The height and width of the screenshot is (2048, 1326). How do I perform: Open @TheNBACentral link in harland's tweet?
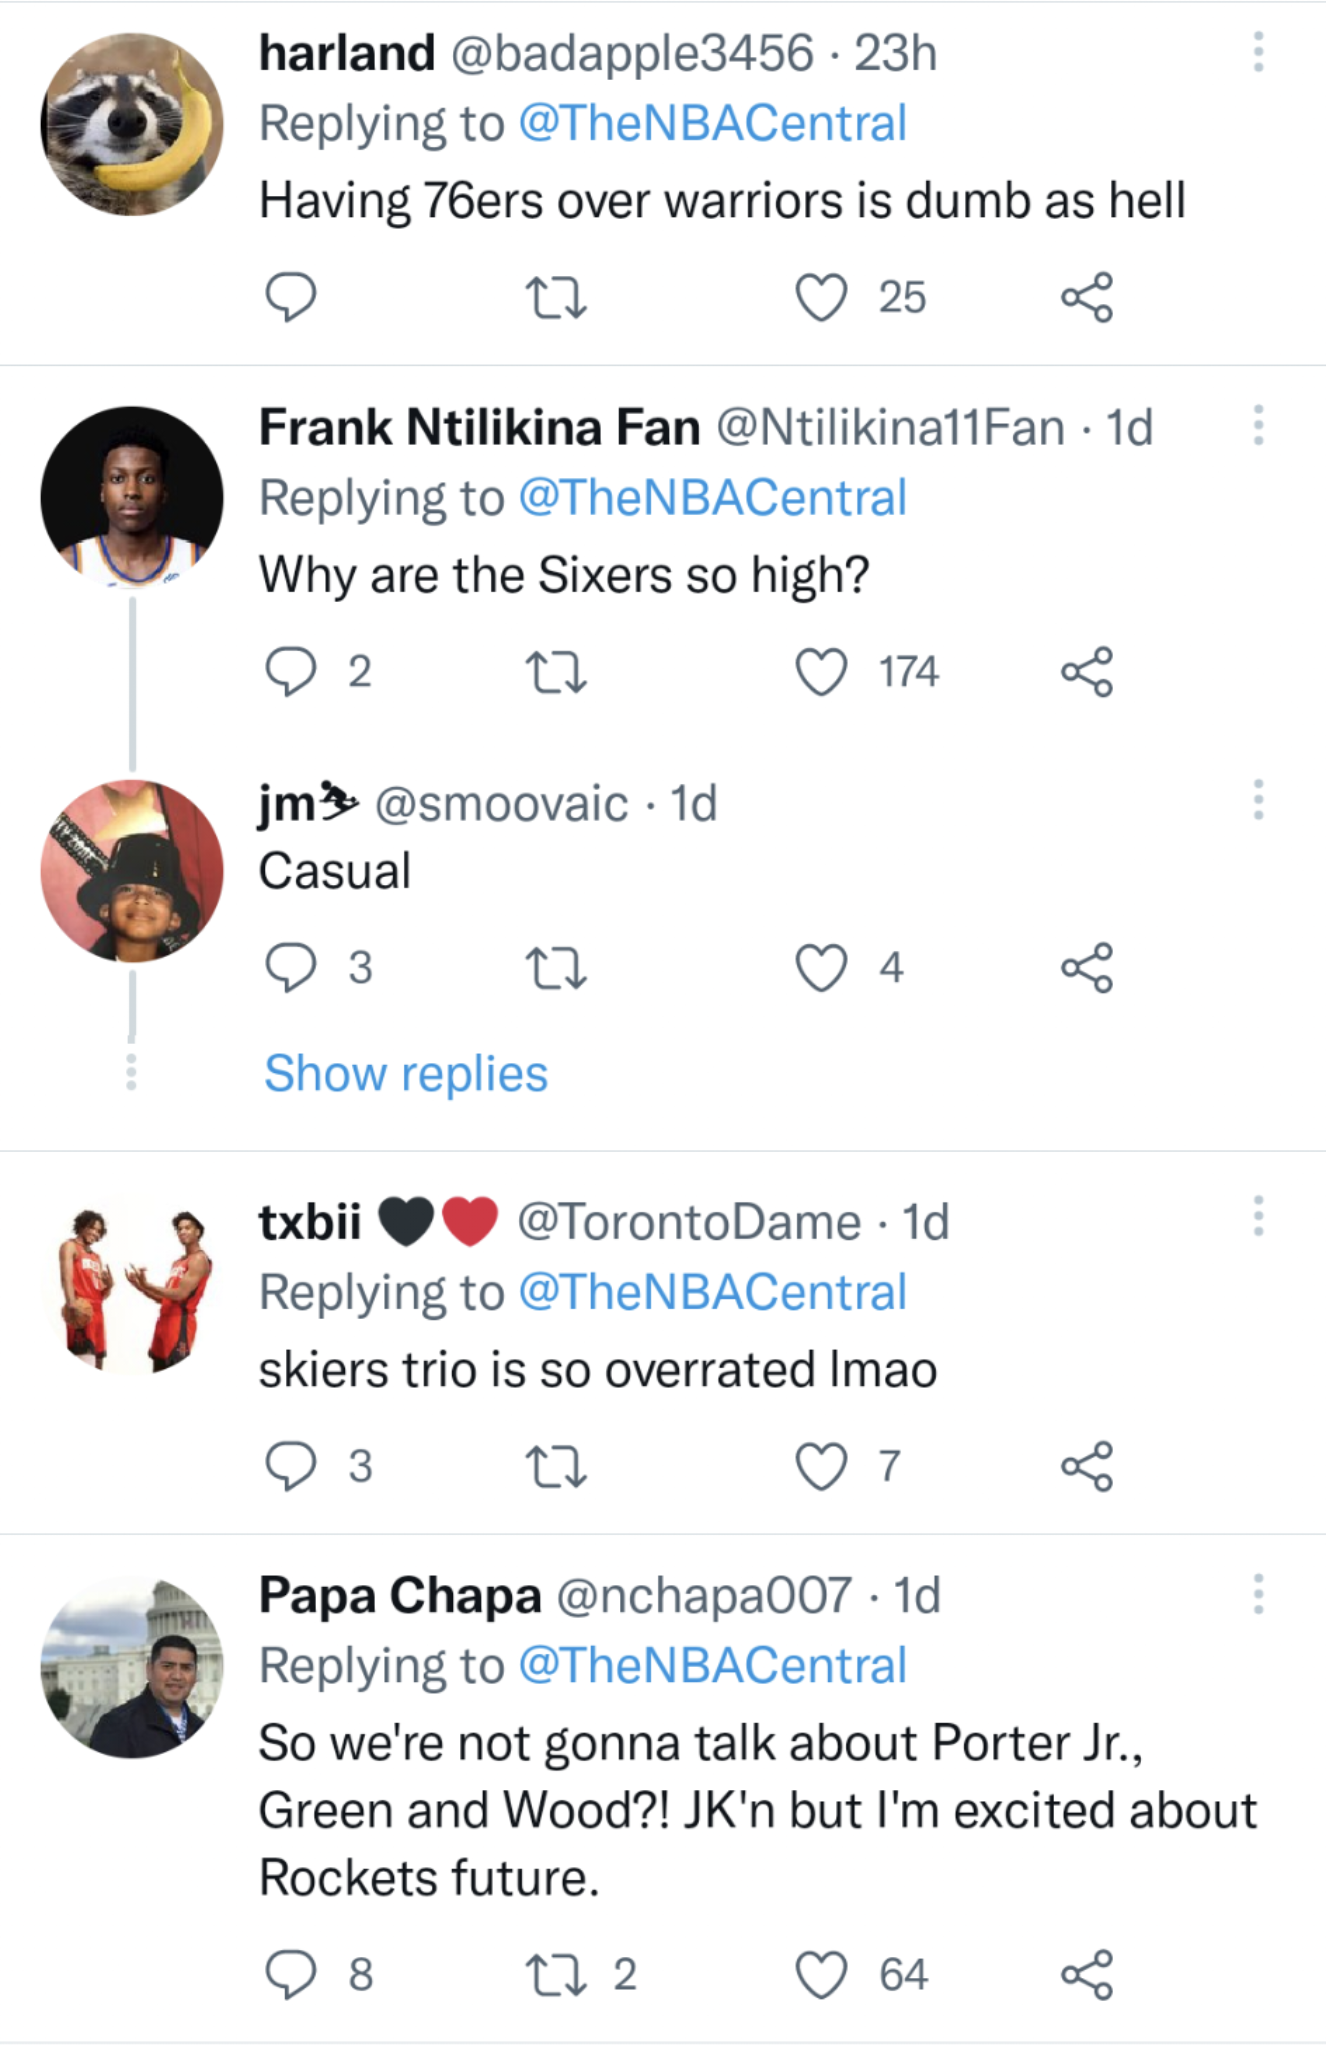coord(712,124)
